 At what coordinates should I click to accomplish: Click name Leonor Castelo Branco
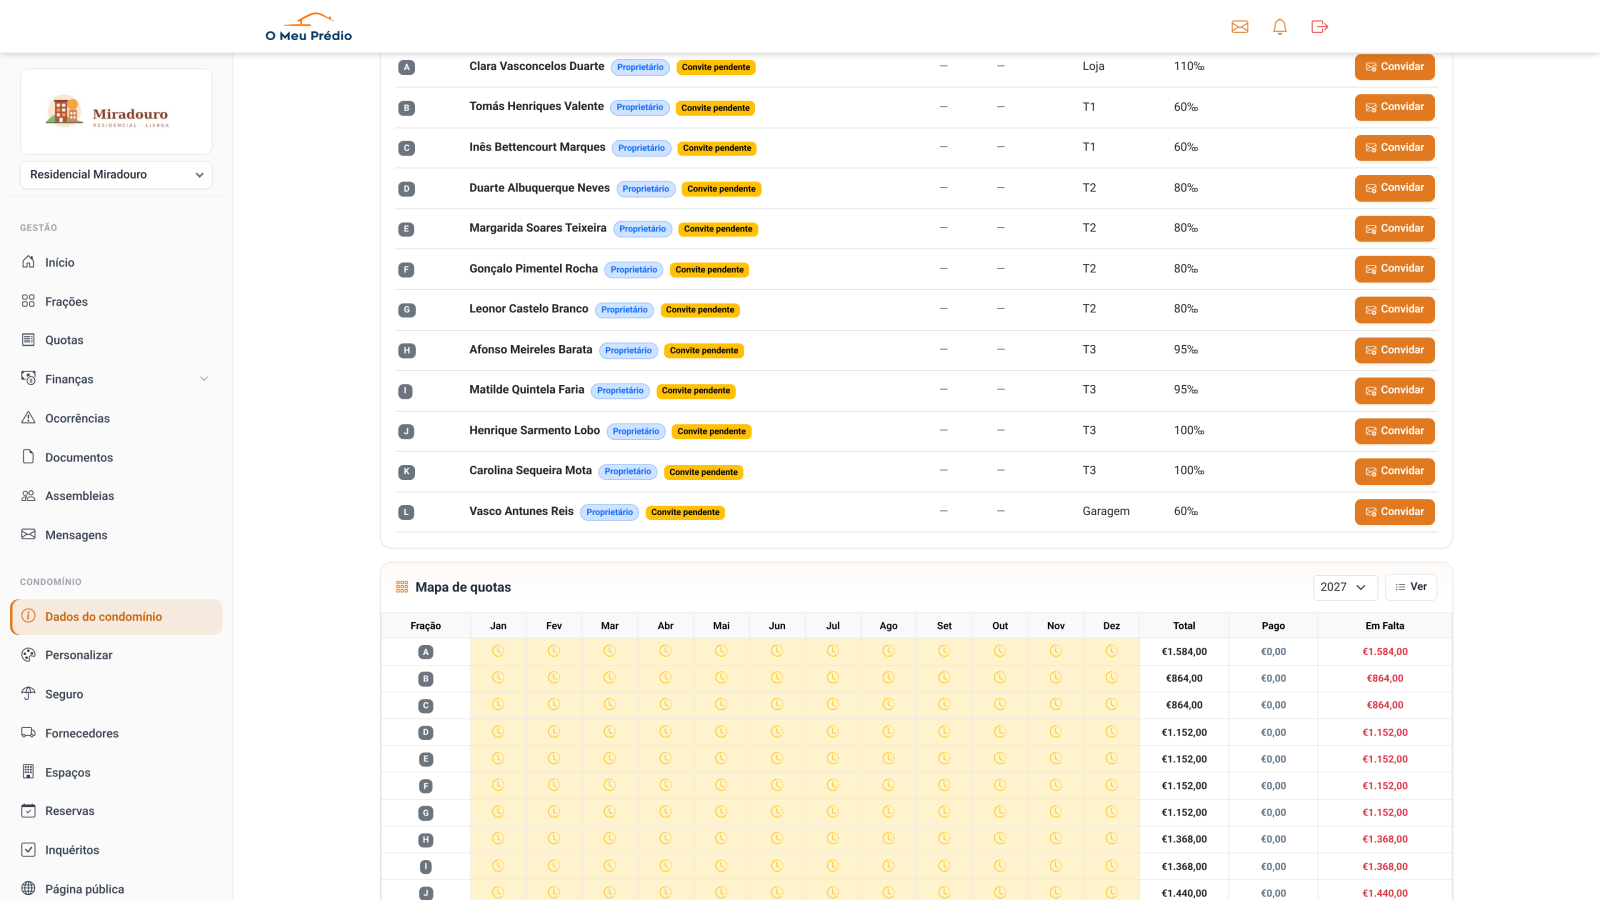529,309
